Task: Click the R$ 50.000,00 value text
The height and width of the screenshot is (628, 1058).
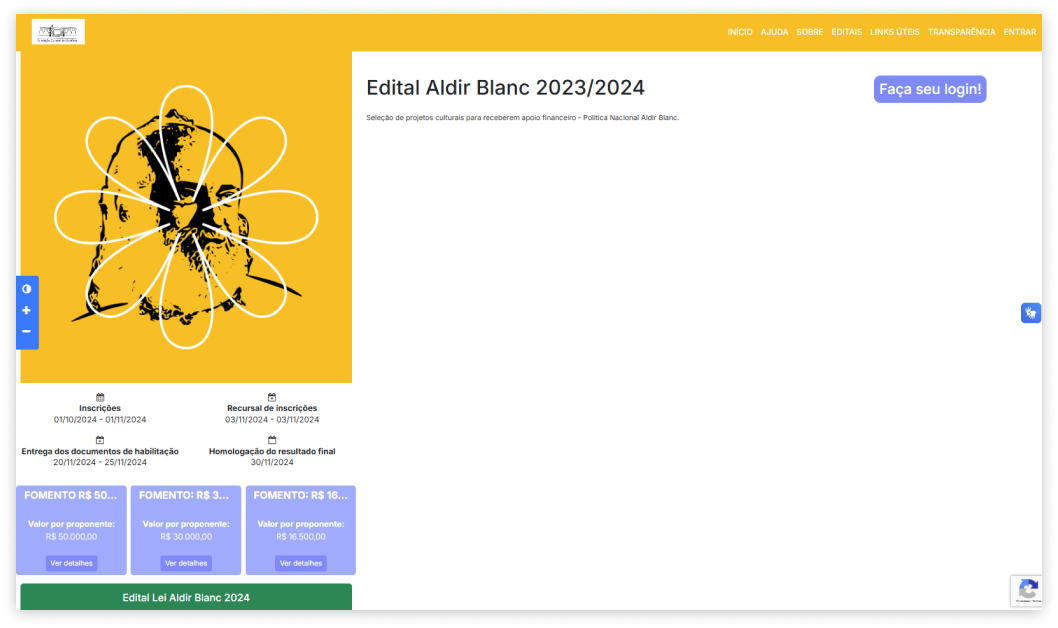Action: coord(72,537)
